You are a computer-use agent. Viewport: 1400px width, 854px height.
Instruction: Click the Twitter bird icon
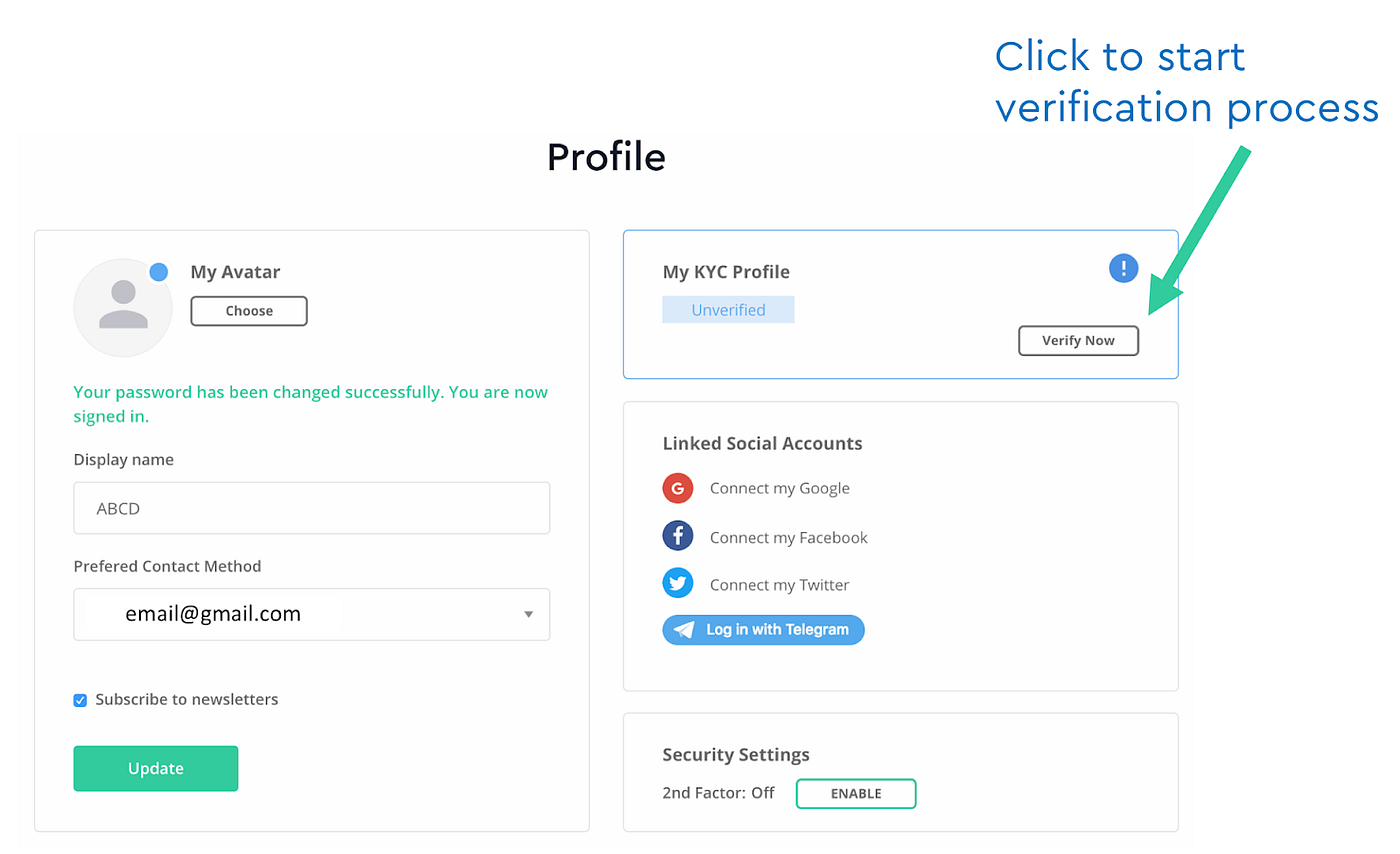(x=678, y=583)
